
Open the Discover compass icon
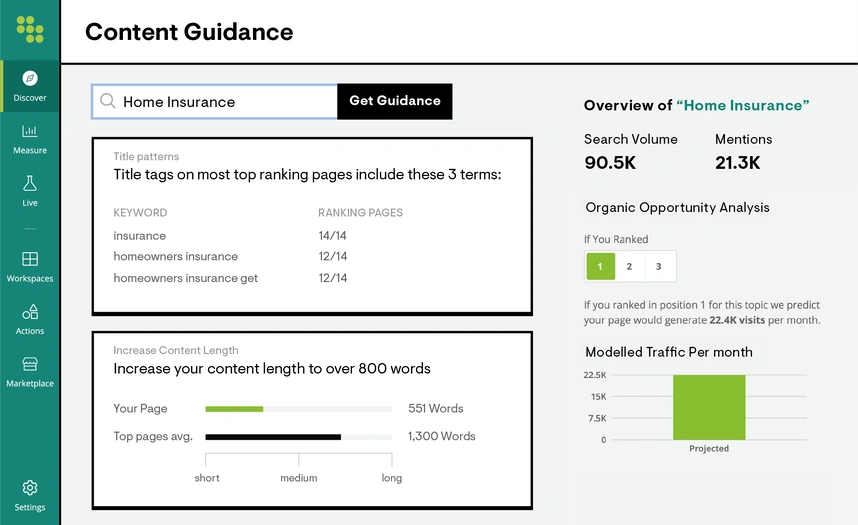point(30,78)
